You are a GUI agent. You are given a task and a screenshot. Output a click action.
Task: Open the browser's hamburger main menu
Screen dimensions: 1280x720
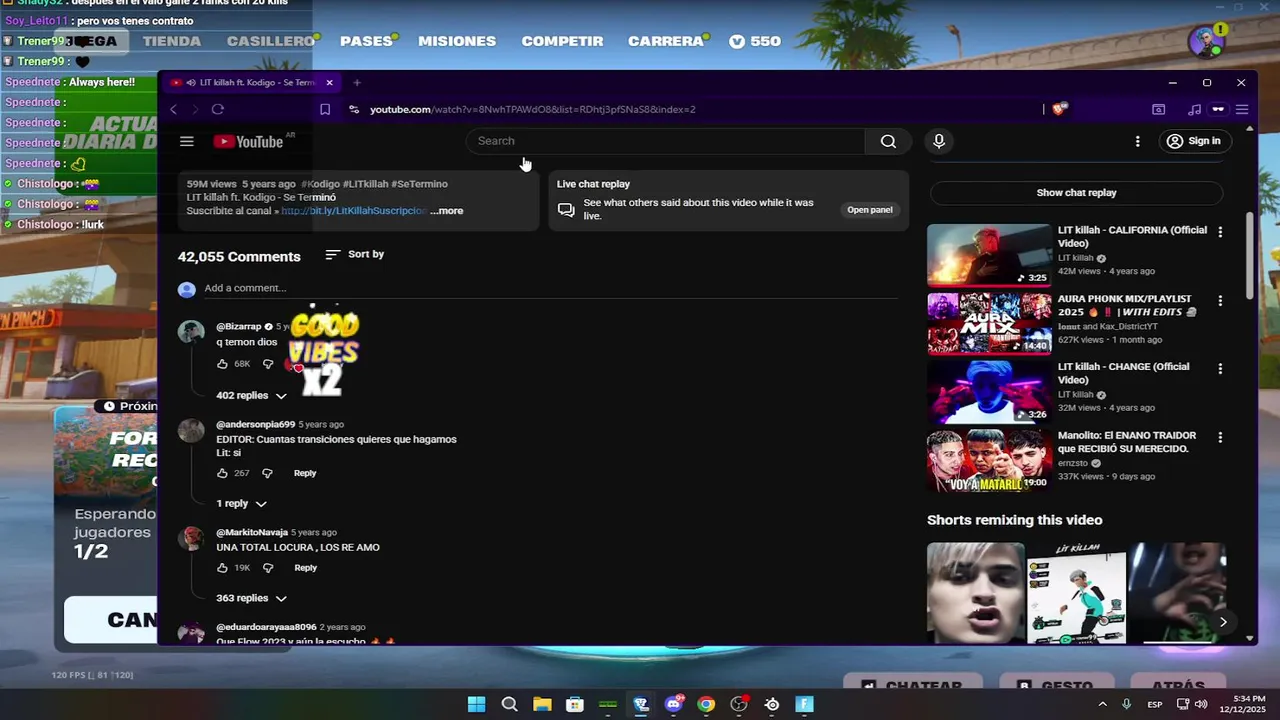coord(1241,109)
